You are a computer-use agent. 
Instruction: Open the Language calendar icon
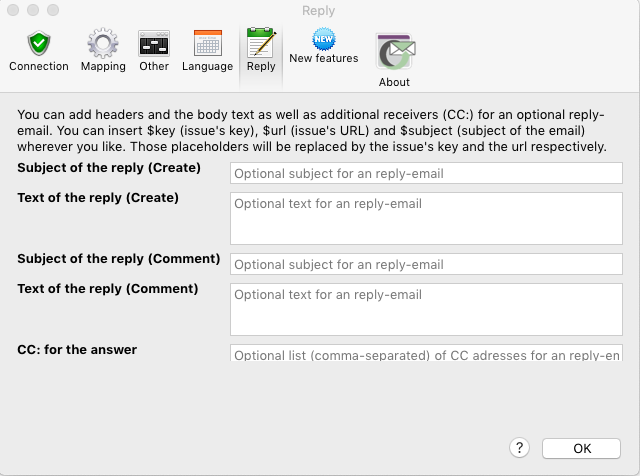click(207, 44)
